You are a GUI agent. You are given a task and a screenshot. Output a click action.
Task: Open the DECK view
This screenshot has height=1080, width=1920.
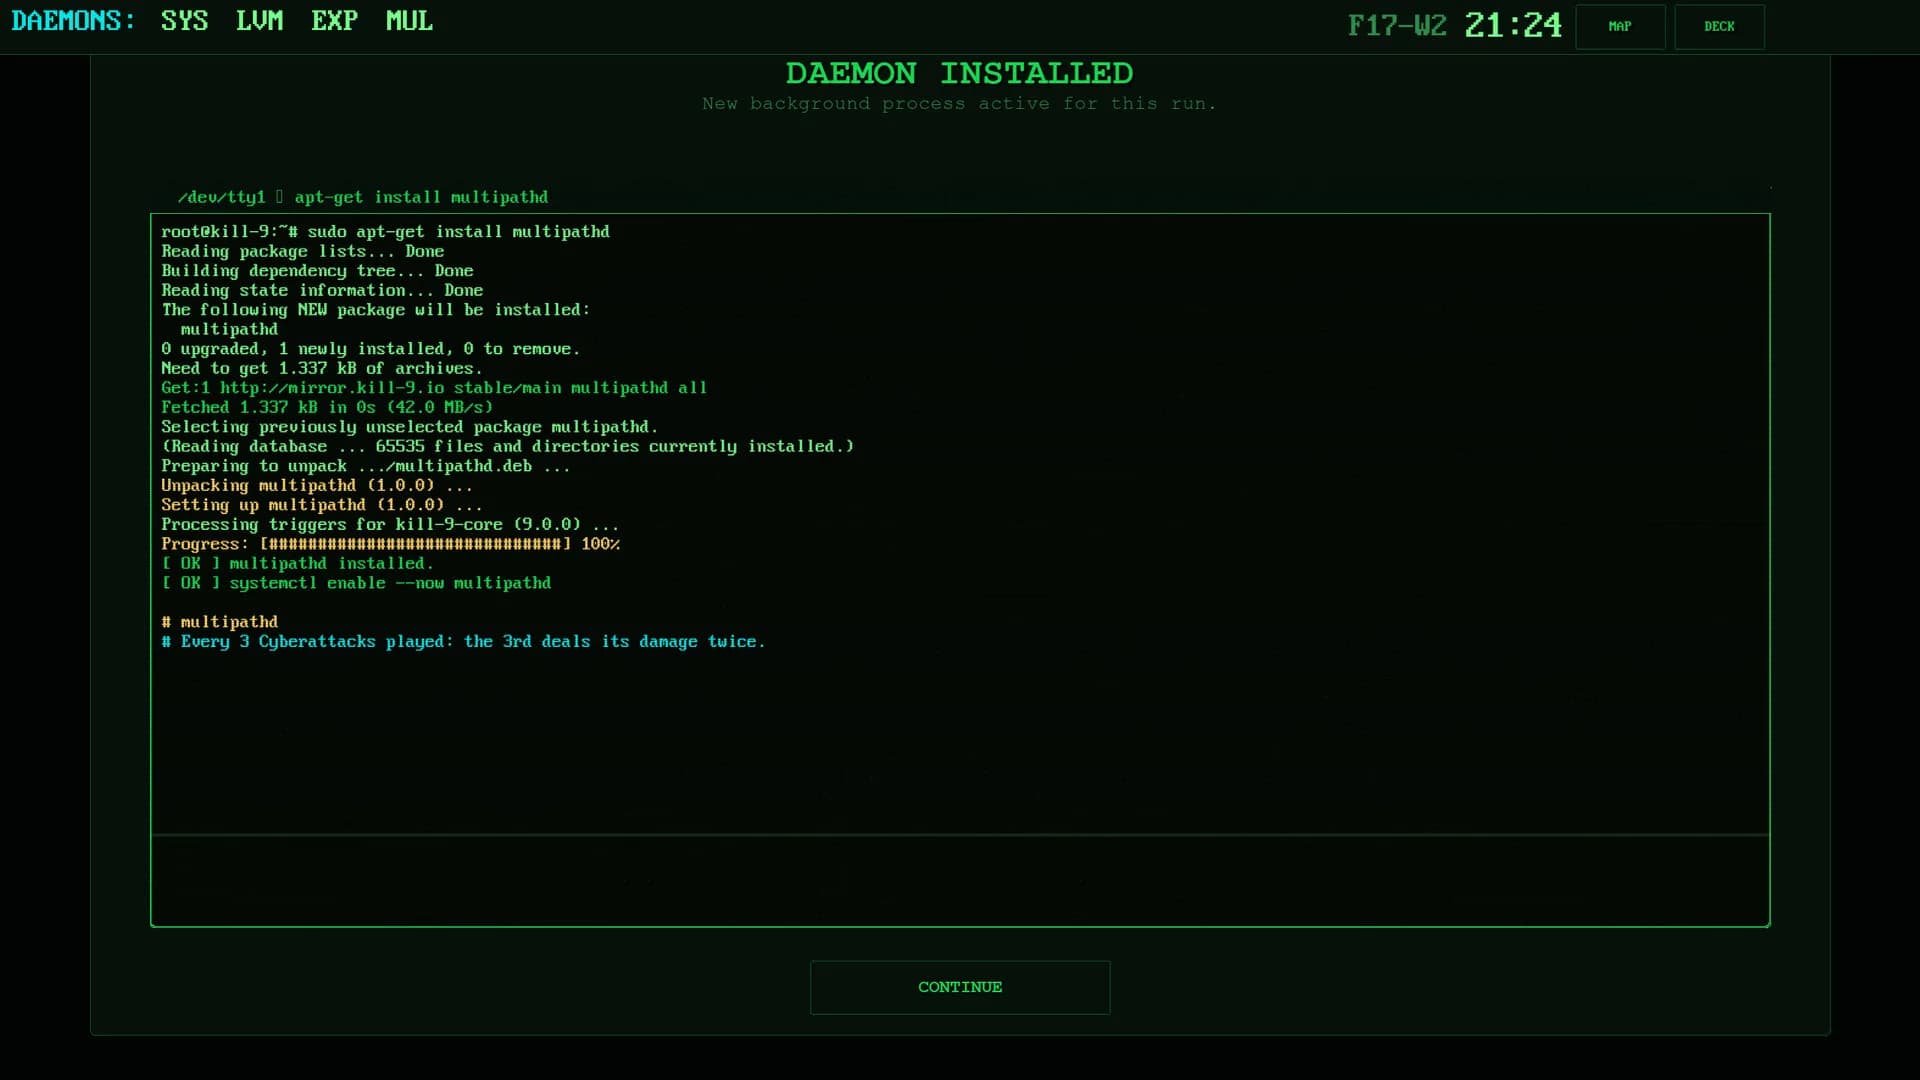click(x=1719, y=27)
